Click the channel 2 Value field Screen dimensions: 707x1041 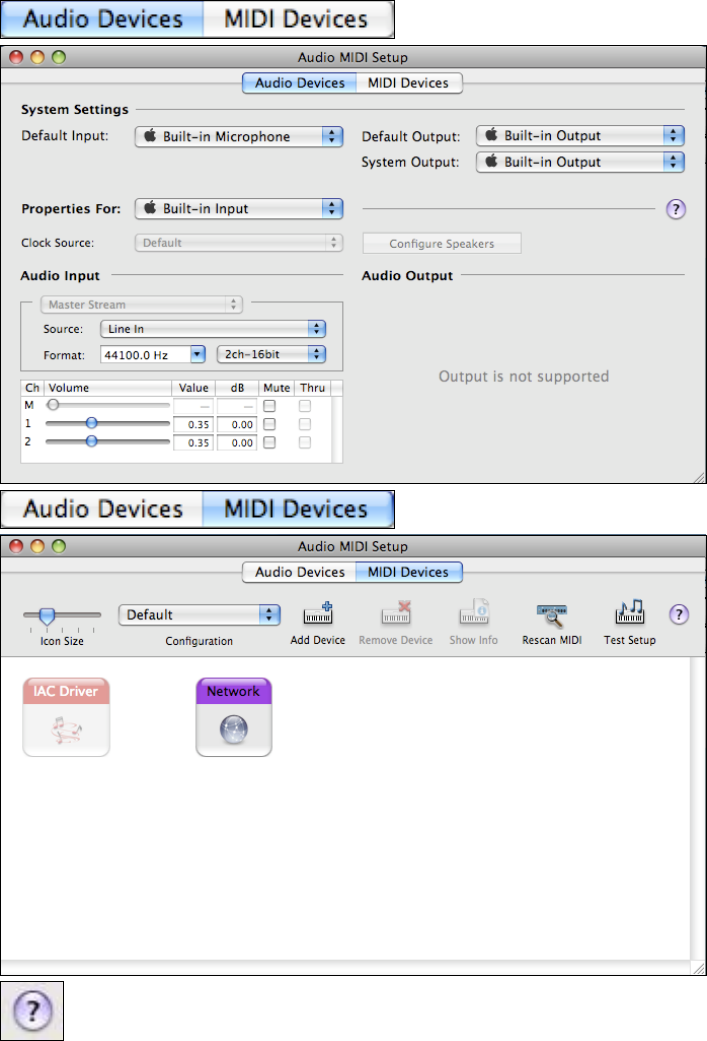coord(193,443)
